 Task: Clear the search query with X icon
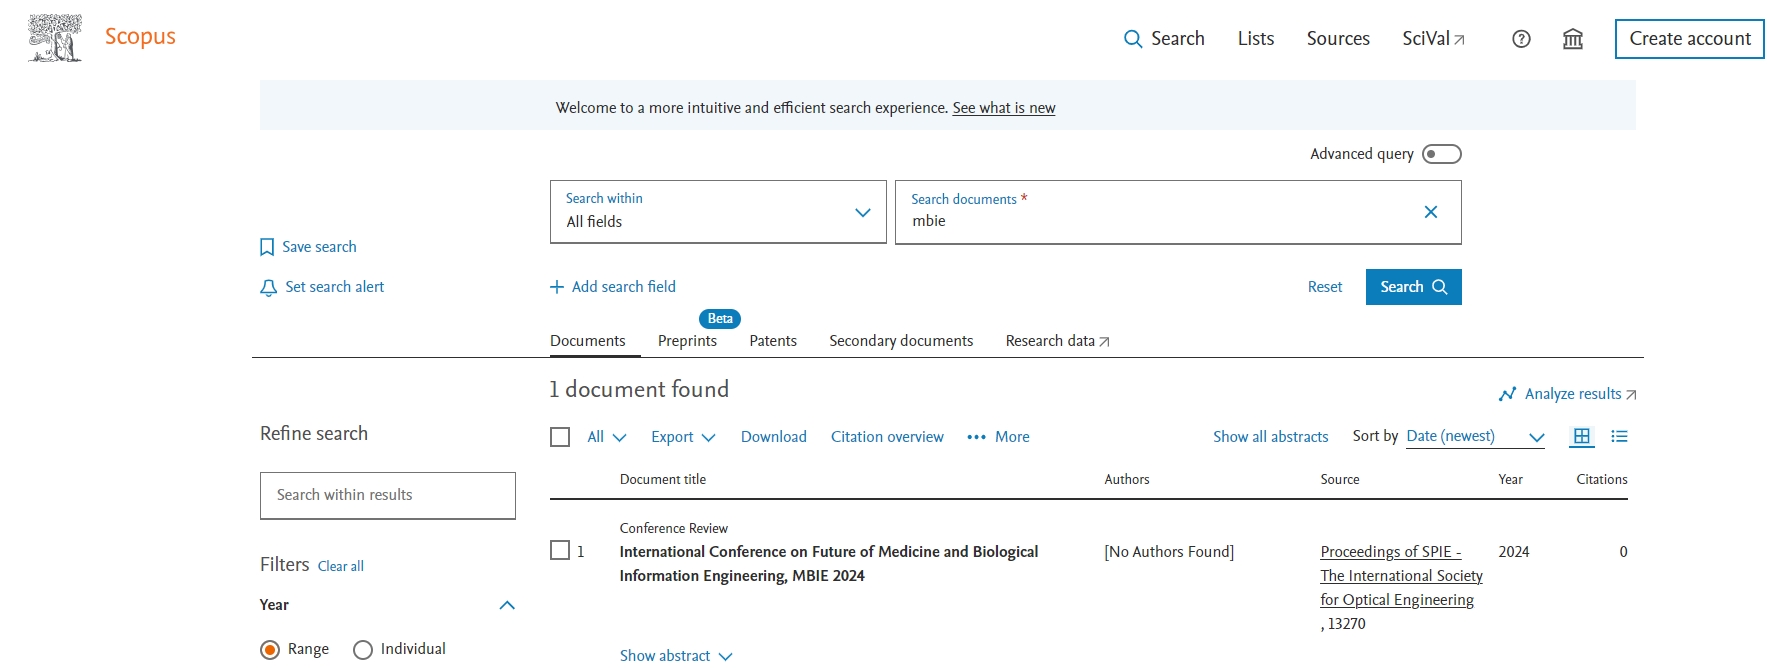coord(1431,212)
